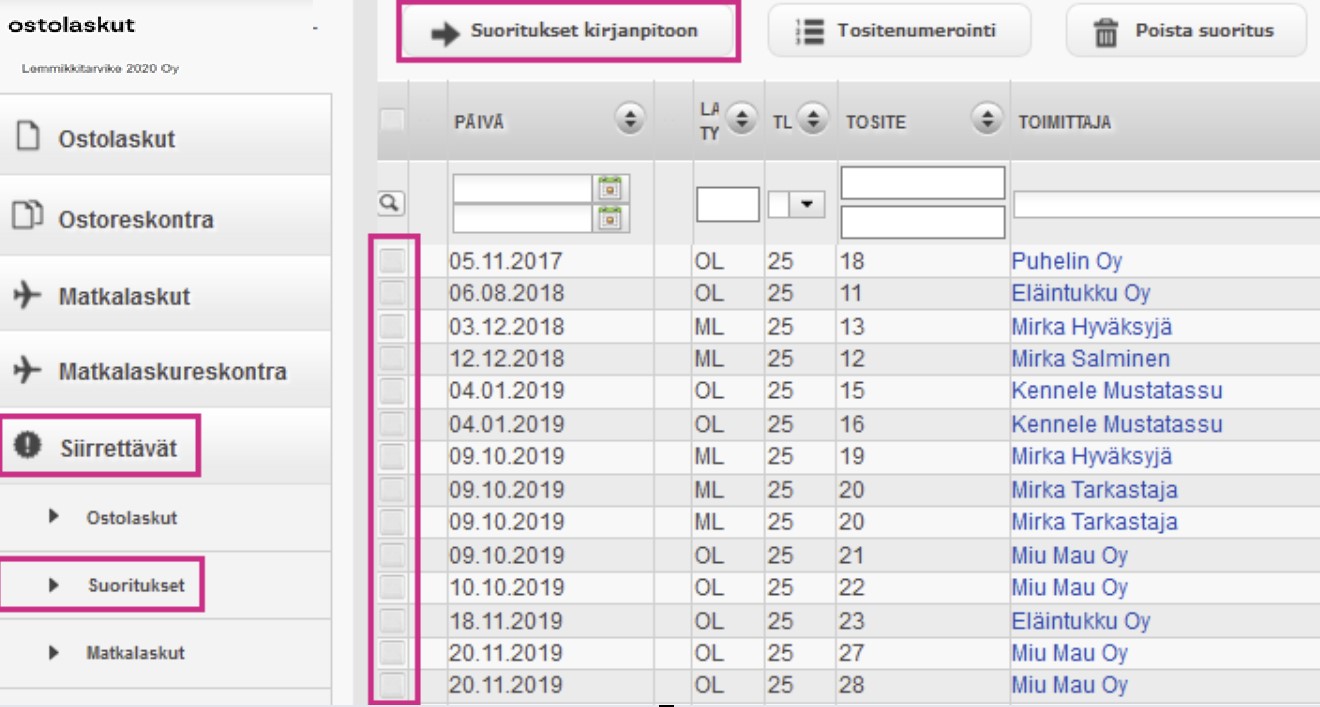Click numbered list icon on Tositenumerointi button
The width and height of the screenshot is (1320, 707).
pos(808,31)
